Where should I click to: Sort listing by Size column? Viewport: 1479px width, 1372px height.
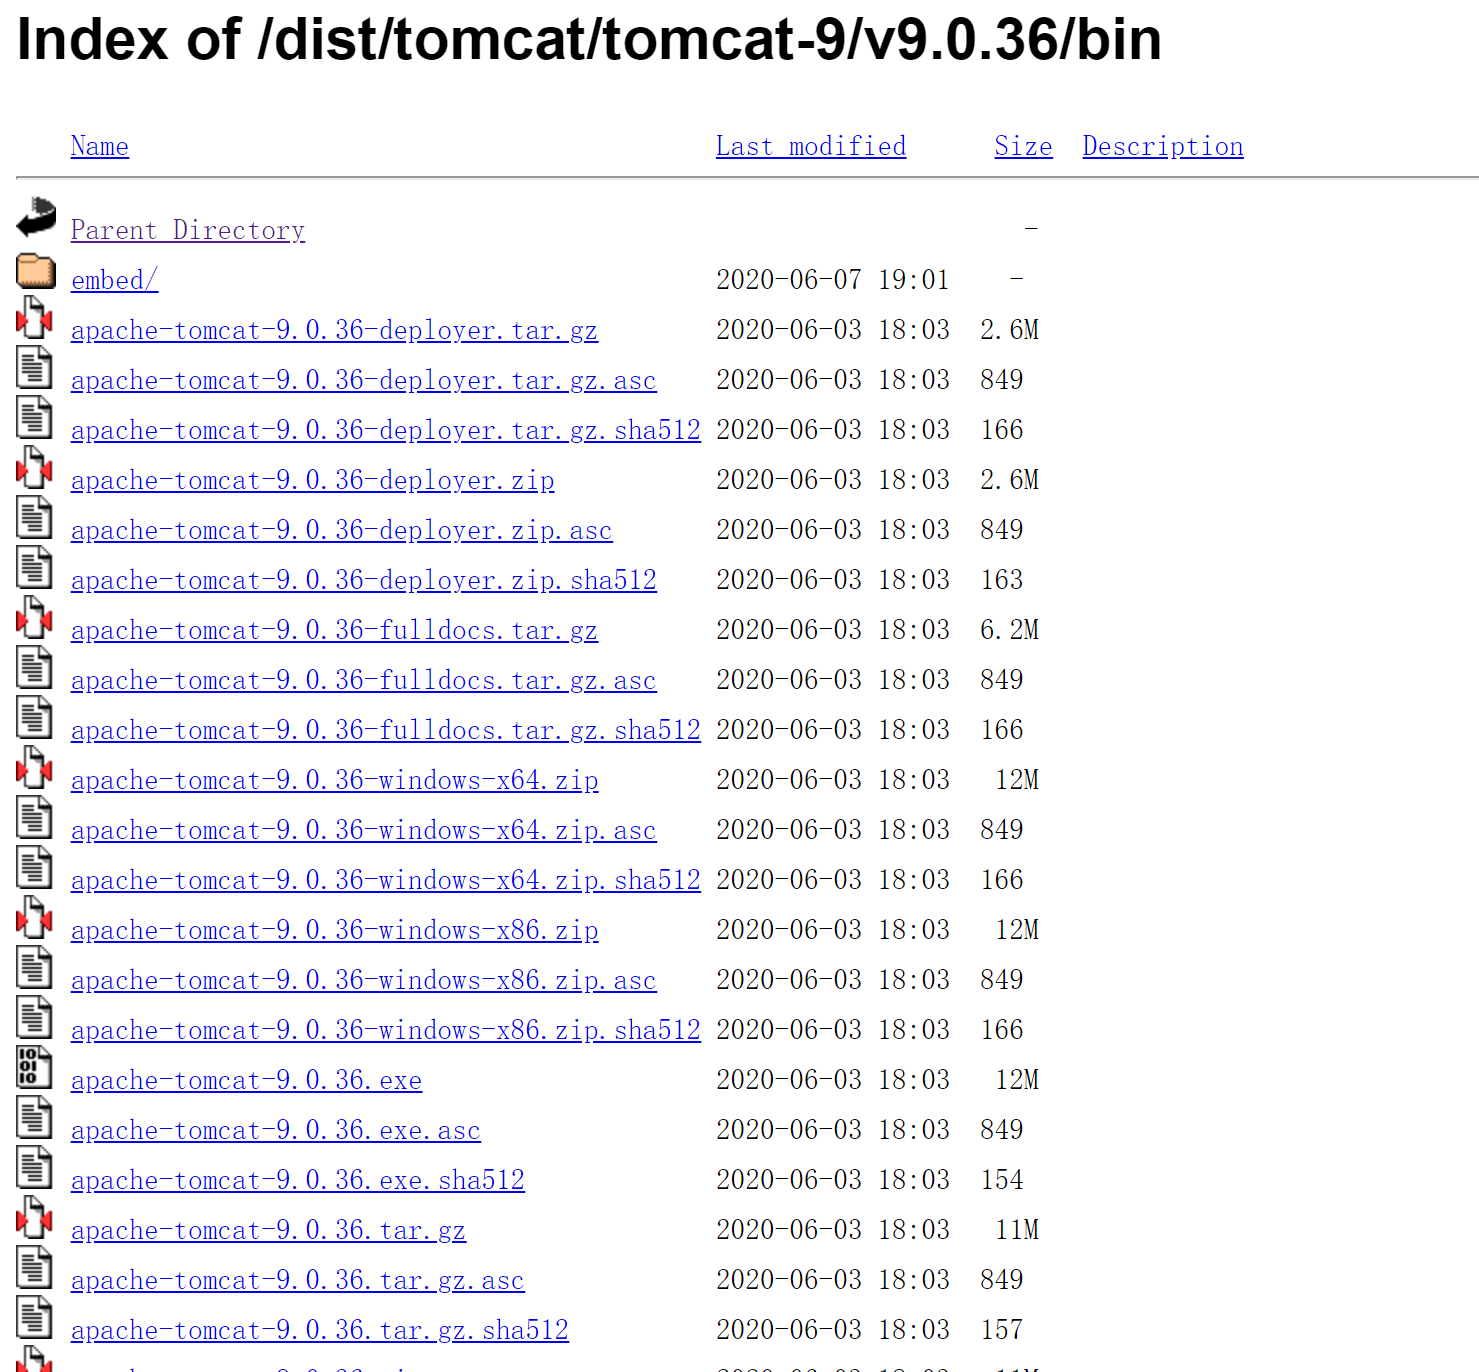1023,147
